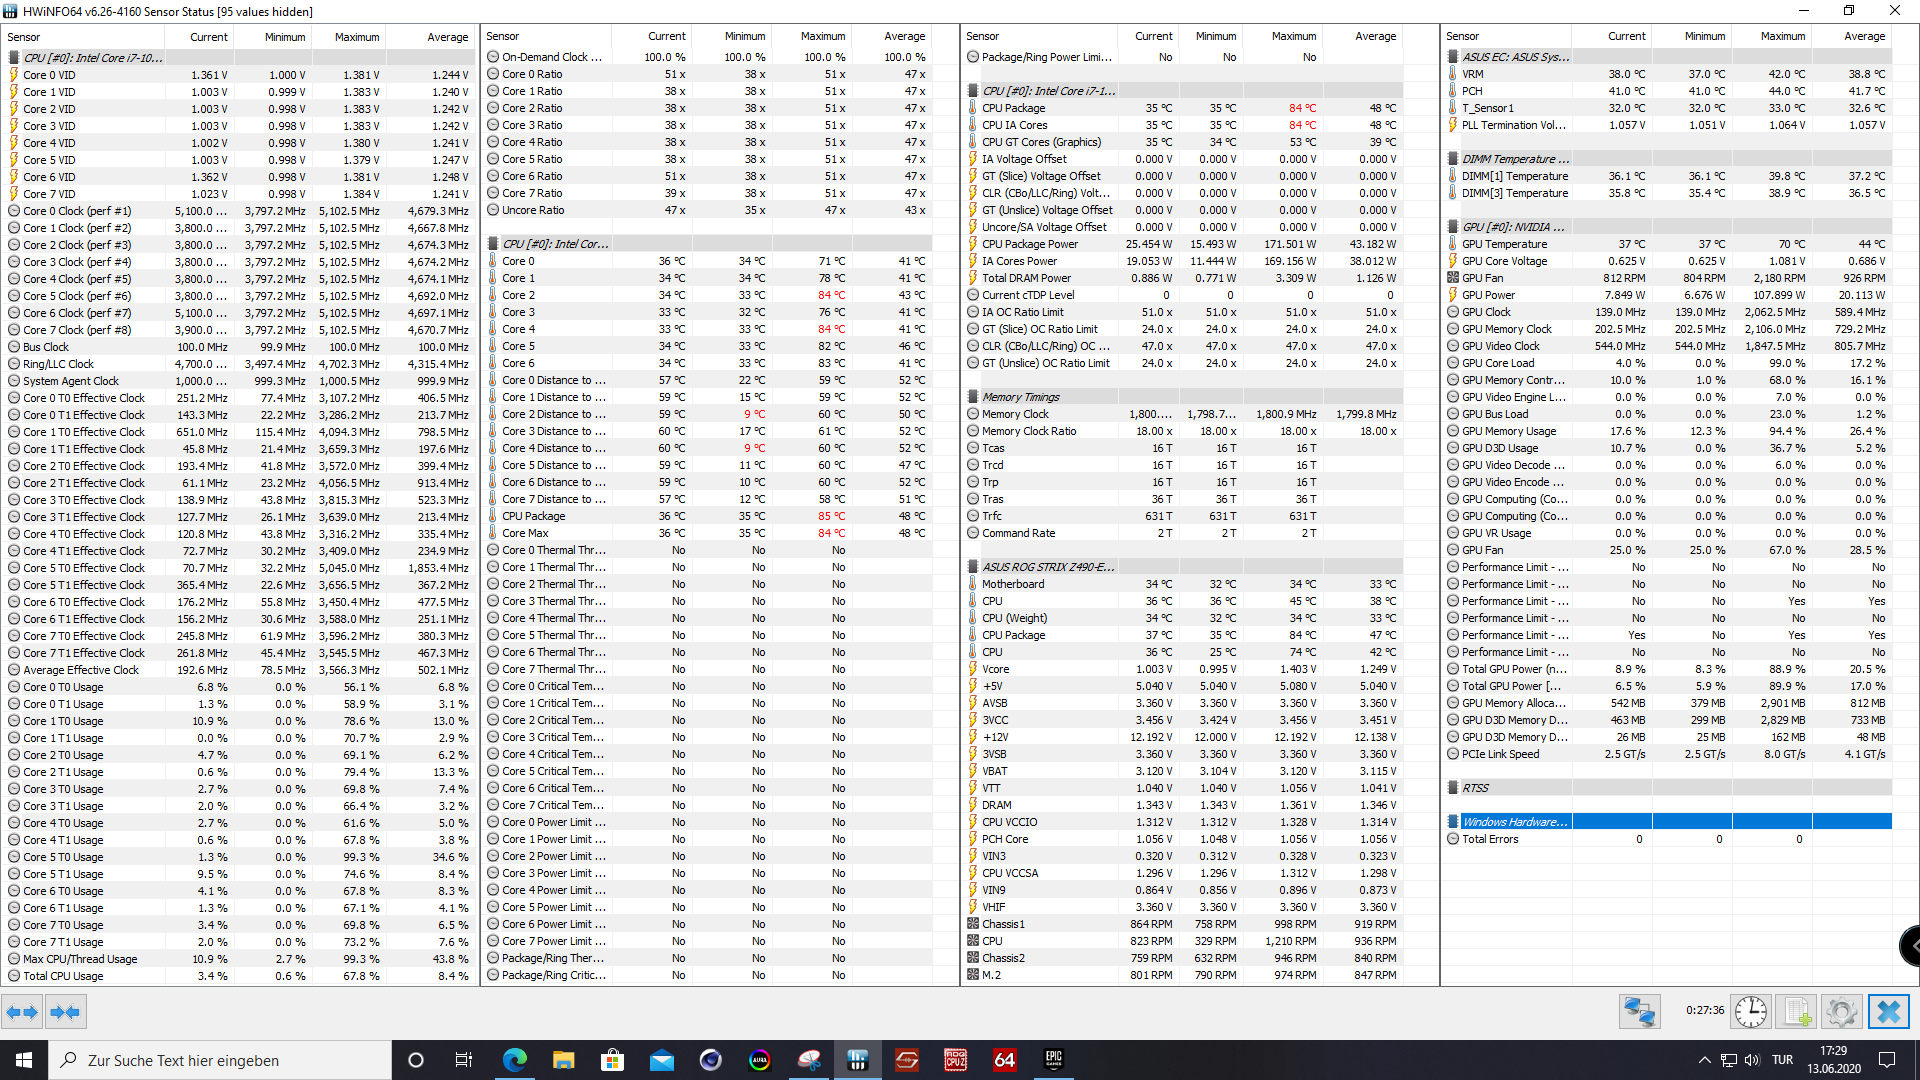Open the Aura RGB app in the taskbar
This screenshot has height=1080, width=1920.
(x=760, y=1060)
